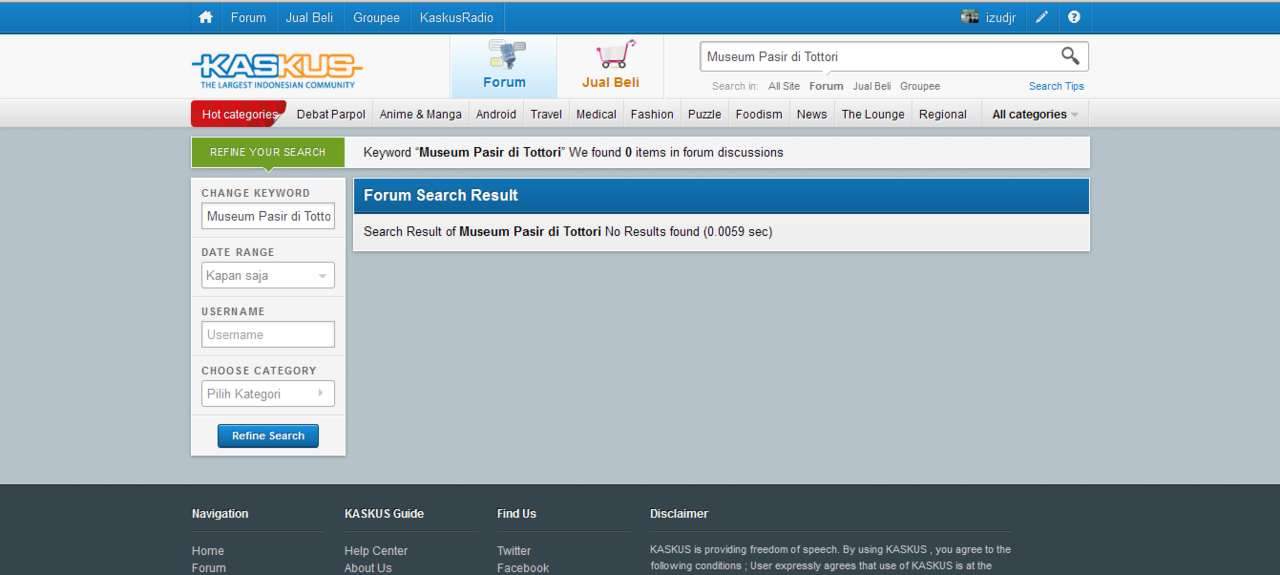Click the Disclaimer footer heading

coord(679,514)
